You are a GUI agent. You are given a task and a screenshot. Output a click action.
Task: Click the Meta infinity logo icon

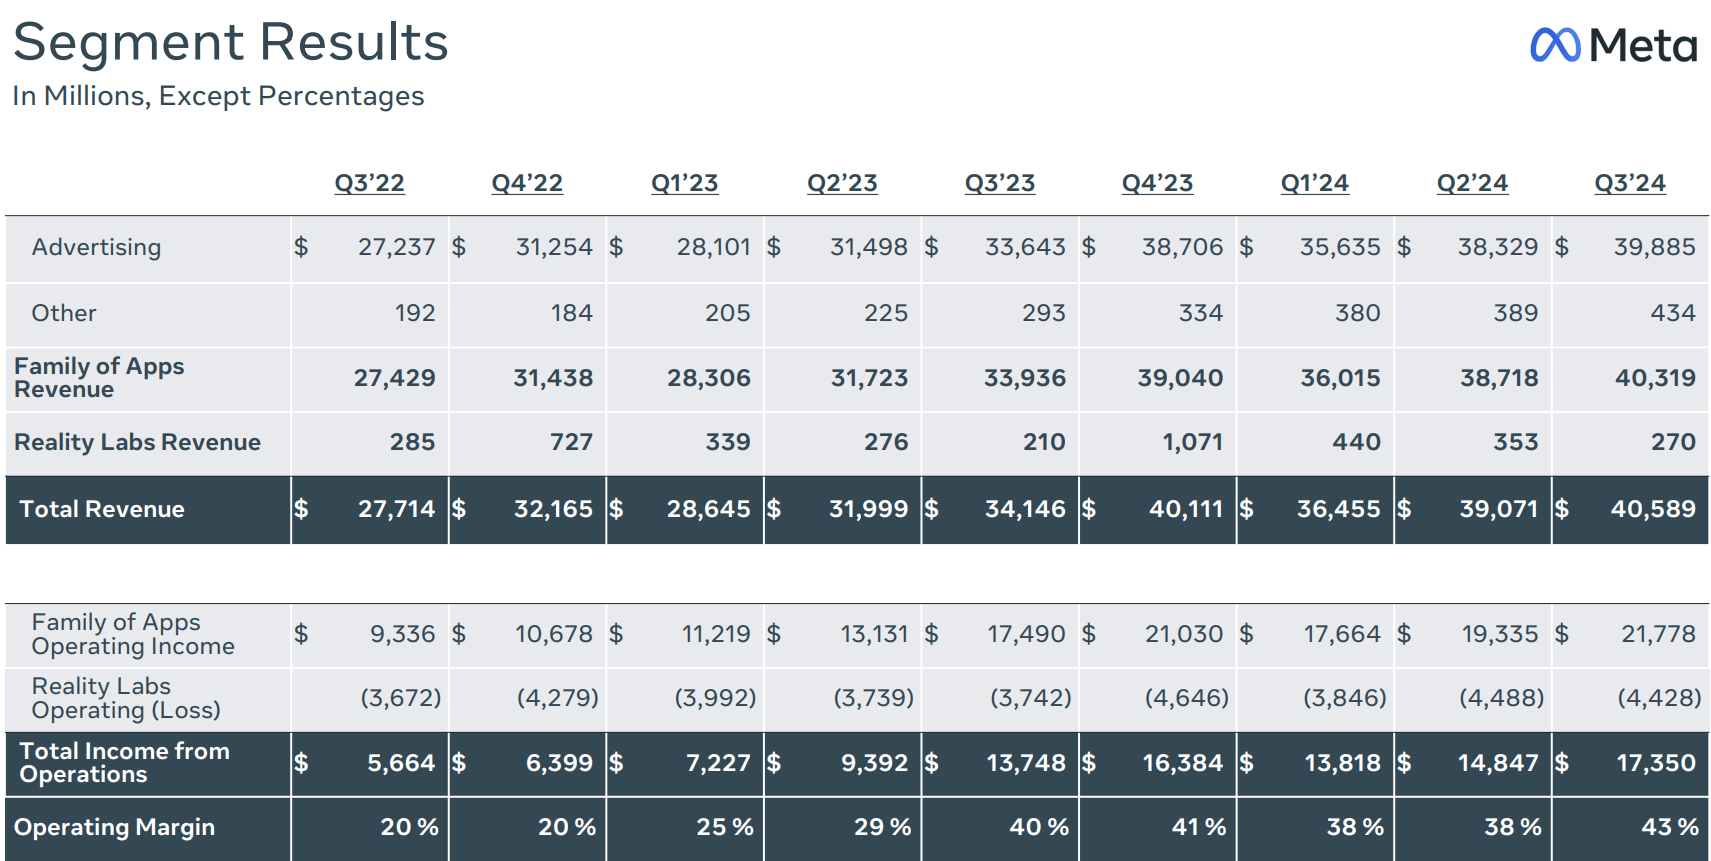1554,45
